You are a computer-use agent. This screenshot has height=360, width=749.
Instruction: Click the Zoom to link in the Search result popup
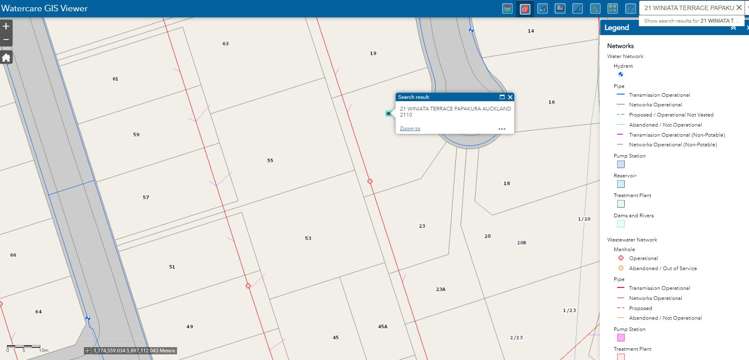410,128
